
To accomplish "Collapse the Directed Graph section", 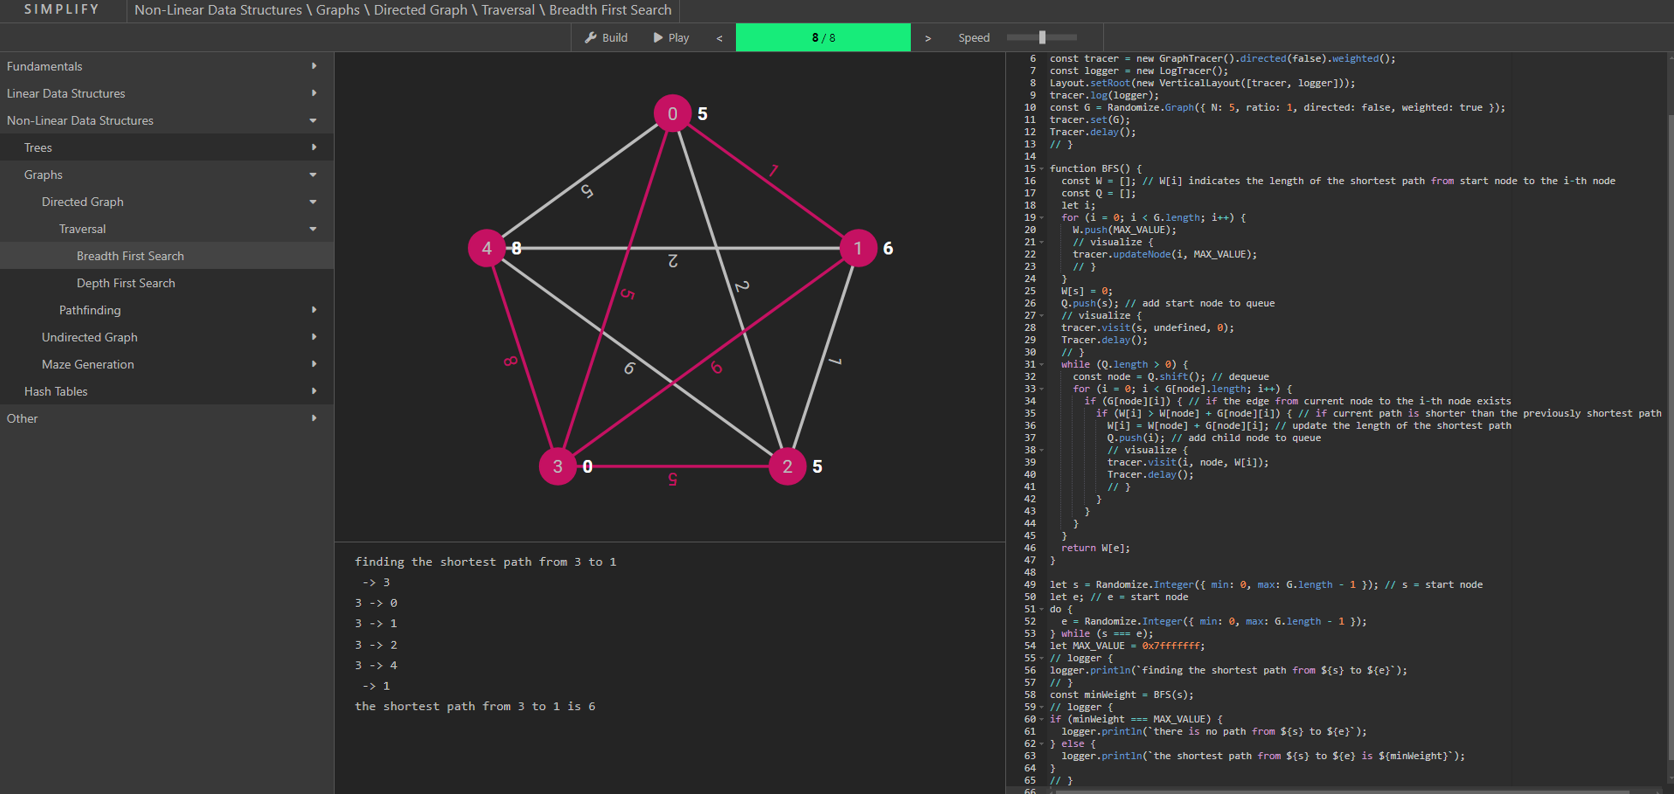I will [x=166, y=201].
